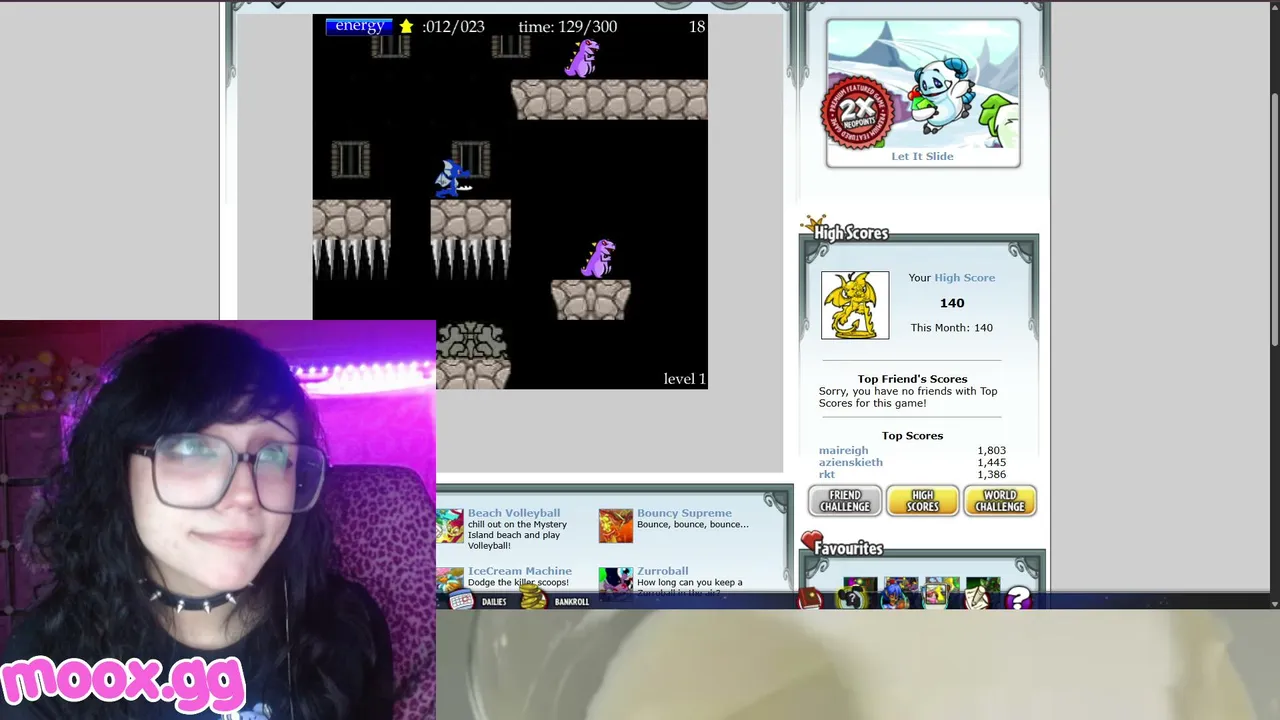Open the Friend Challenge button
1280x720 pixels.
click(x=845, y=501)
